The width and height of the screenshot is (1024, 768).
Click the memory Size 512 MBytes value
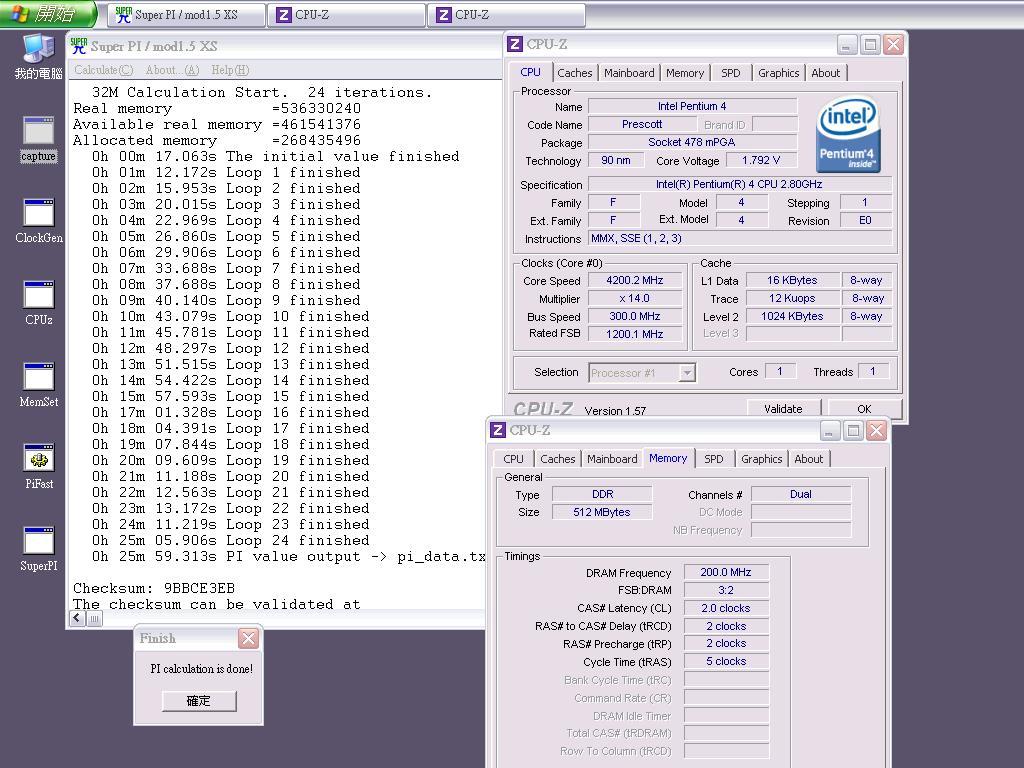click(602, 512)
